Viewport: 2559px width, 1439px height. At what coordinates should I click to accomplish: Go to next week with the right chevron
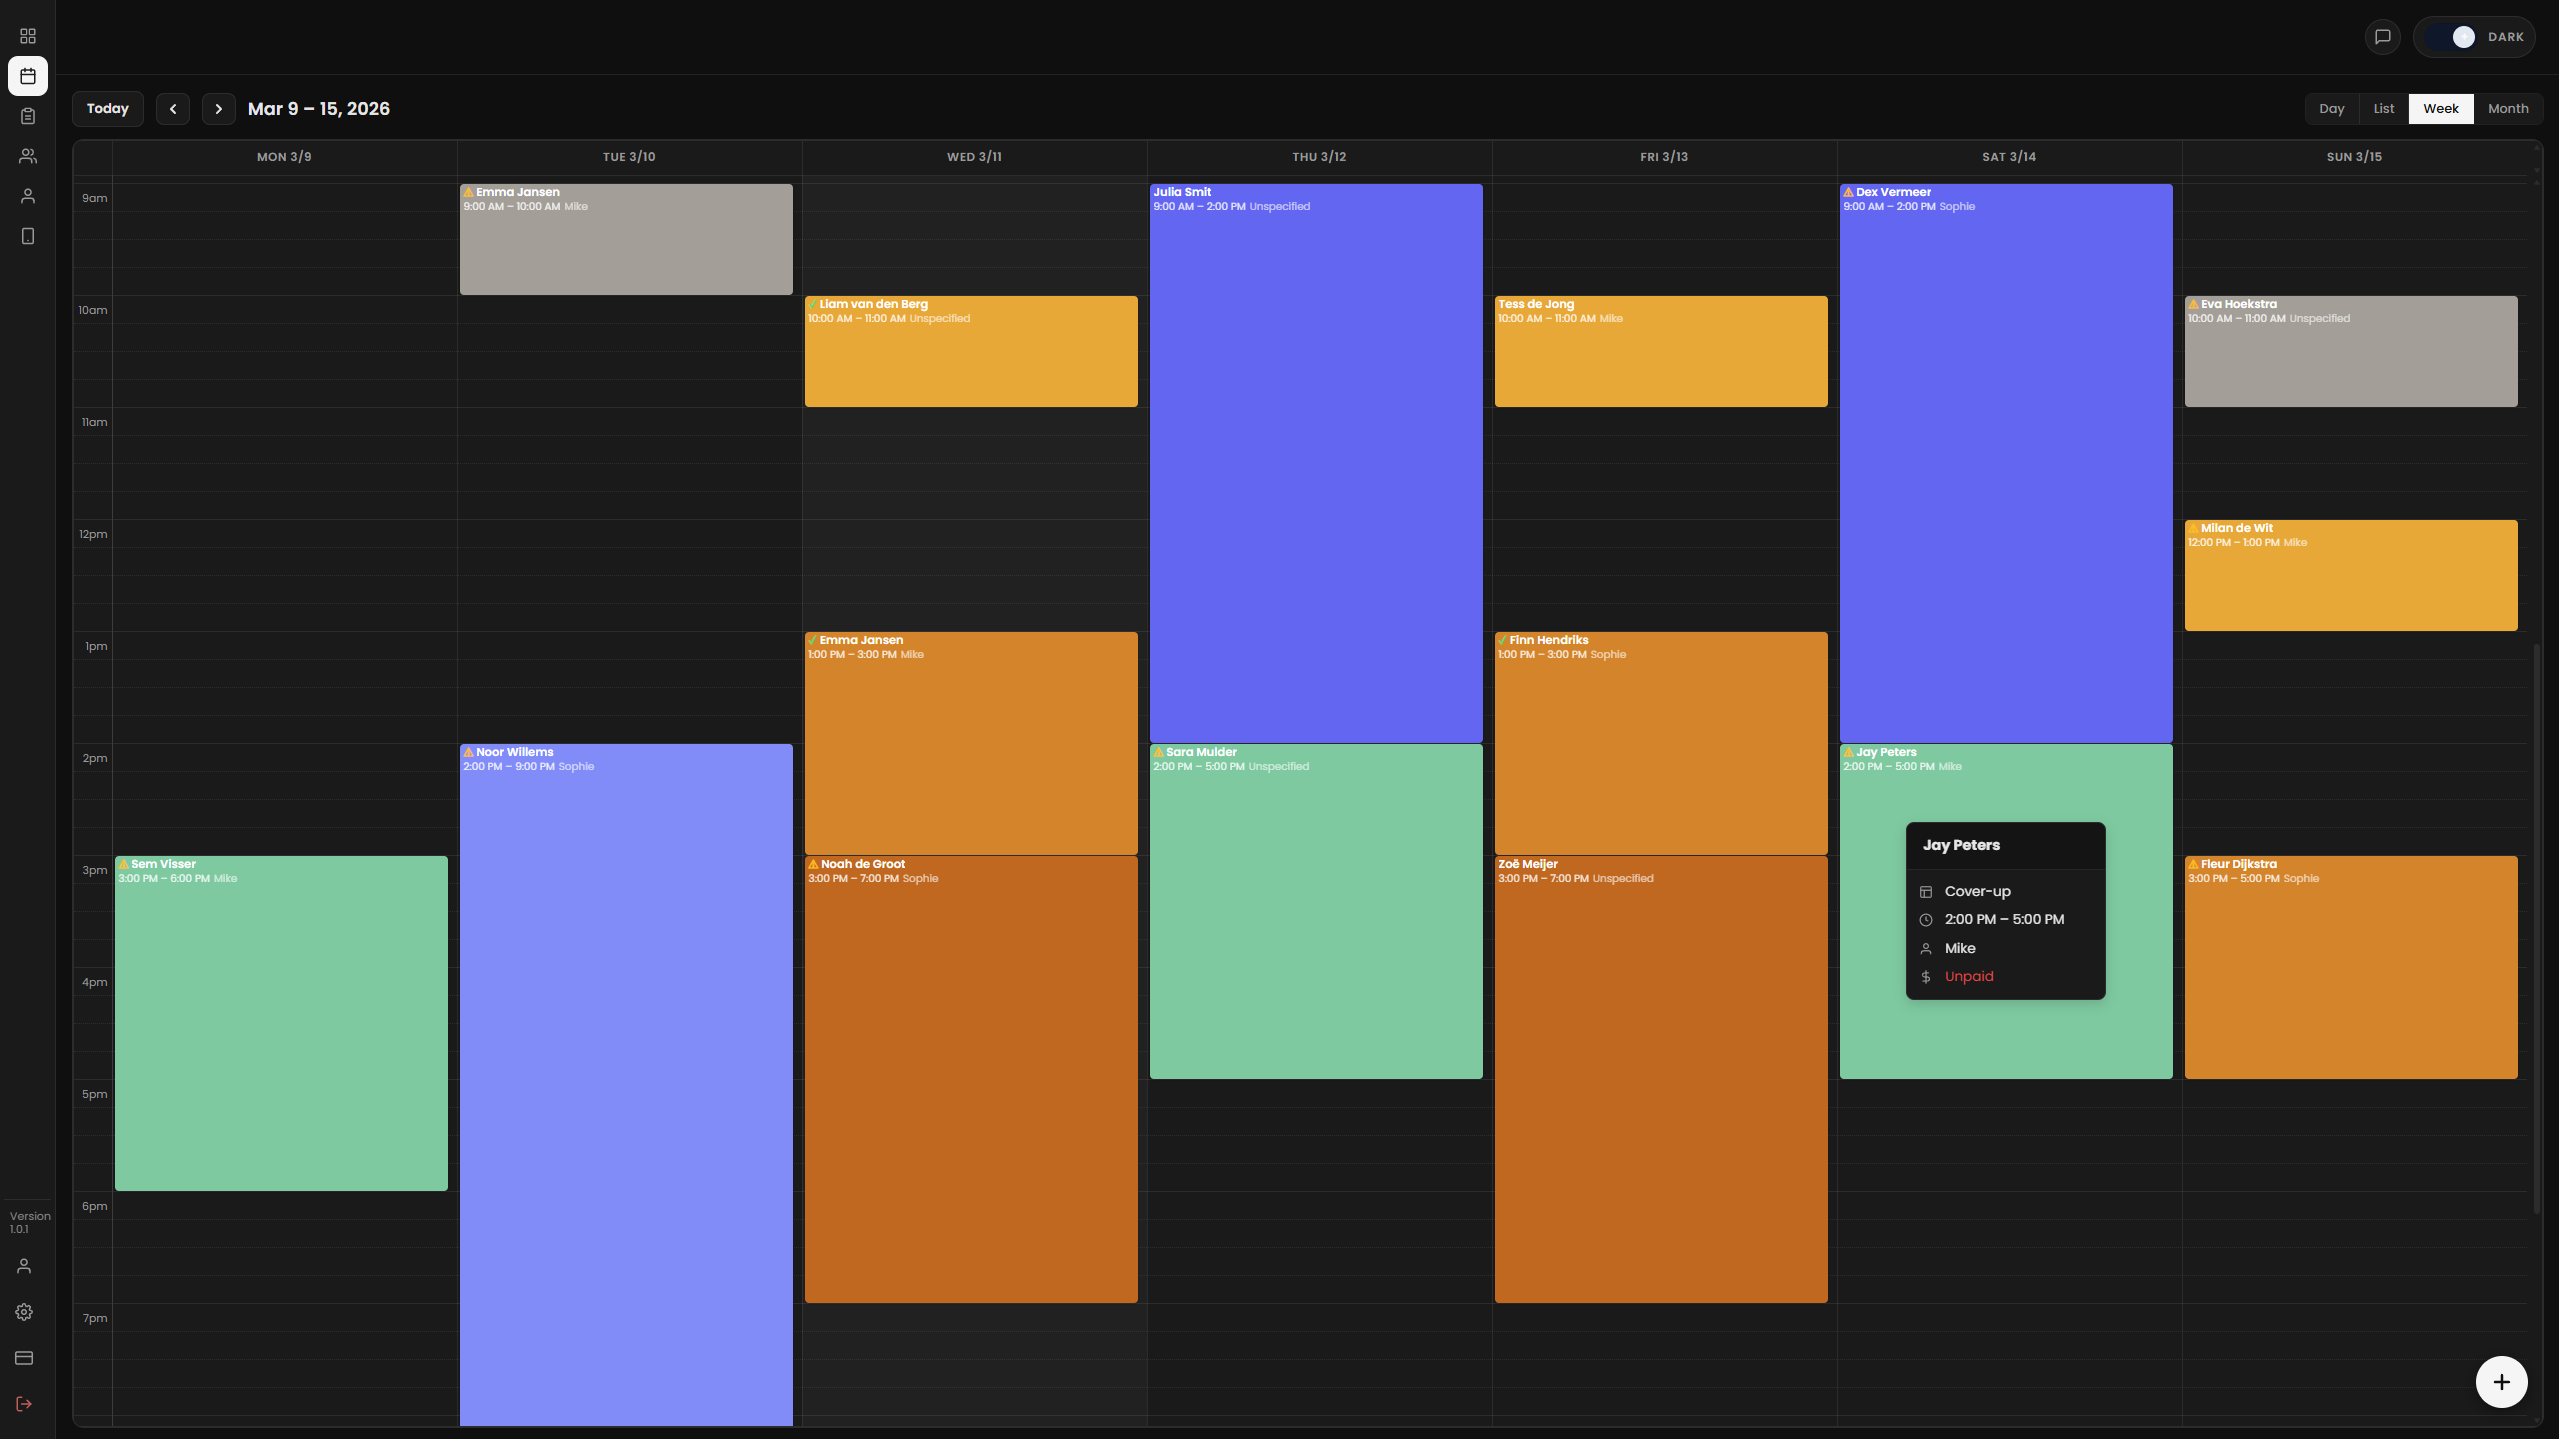click(219, 108)
